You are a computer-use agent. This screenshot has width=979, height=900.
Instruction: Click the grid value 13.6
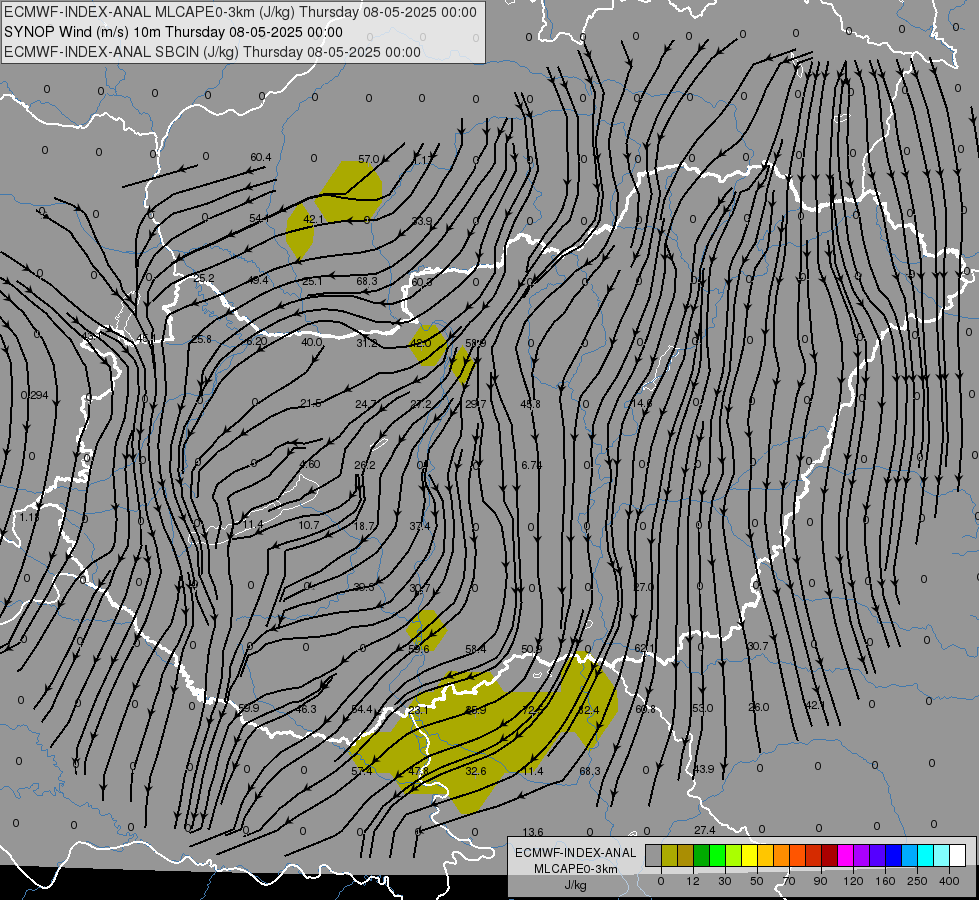(x=533, y=832)
